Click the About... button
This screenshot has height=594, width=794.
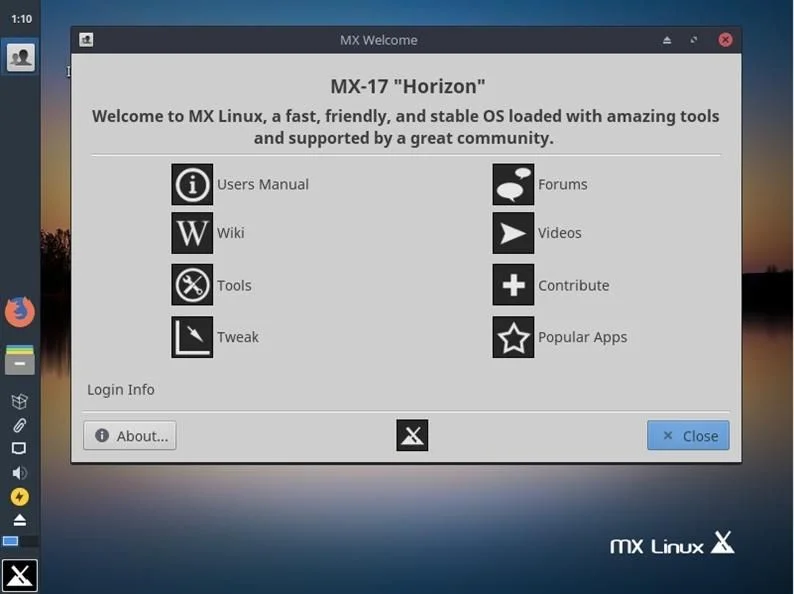(x=130, y=435)
